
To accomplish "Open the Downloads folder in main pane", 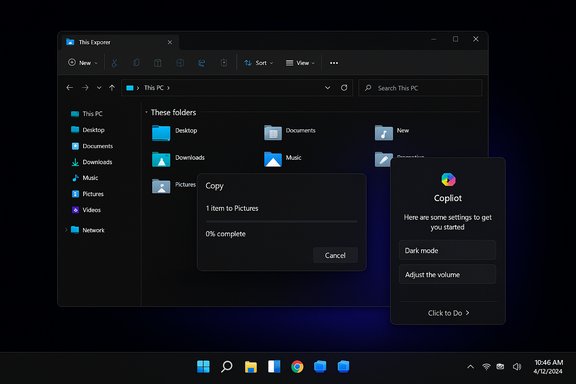I will [161, 159].
